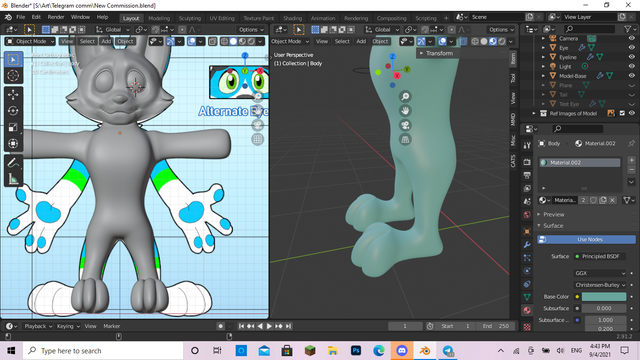Open the Playback dropdown in timeline
640x360 pixels.
38,326
